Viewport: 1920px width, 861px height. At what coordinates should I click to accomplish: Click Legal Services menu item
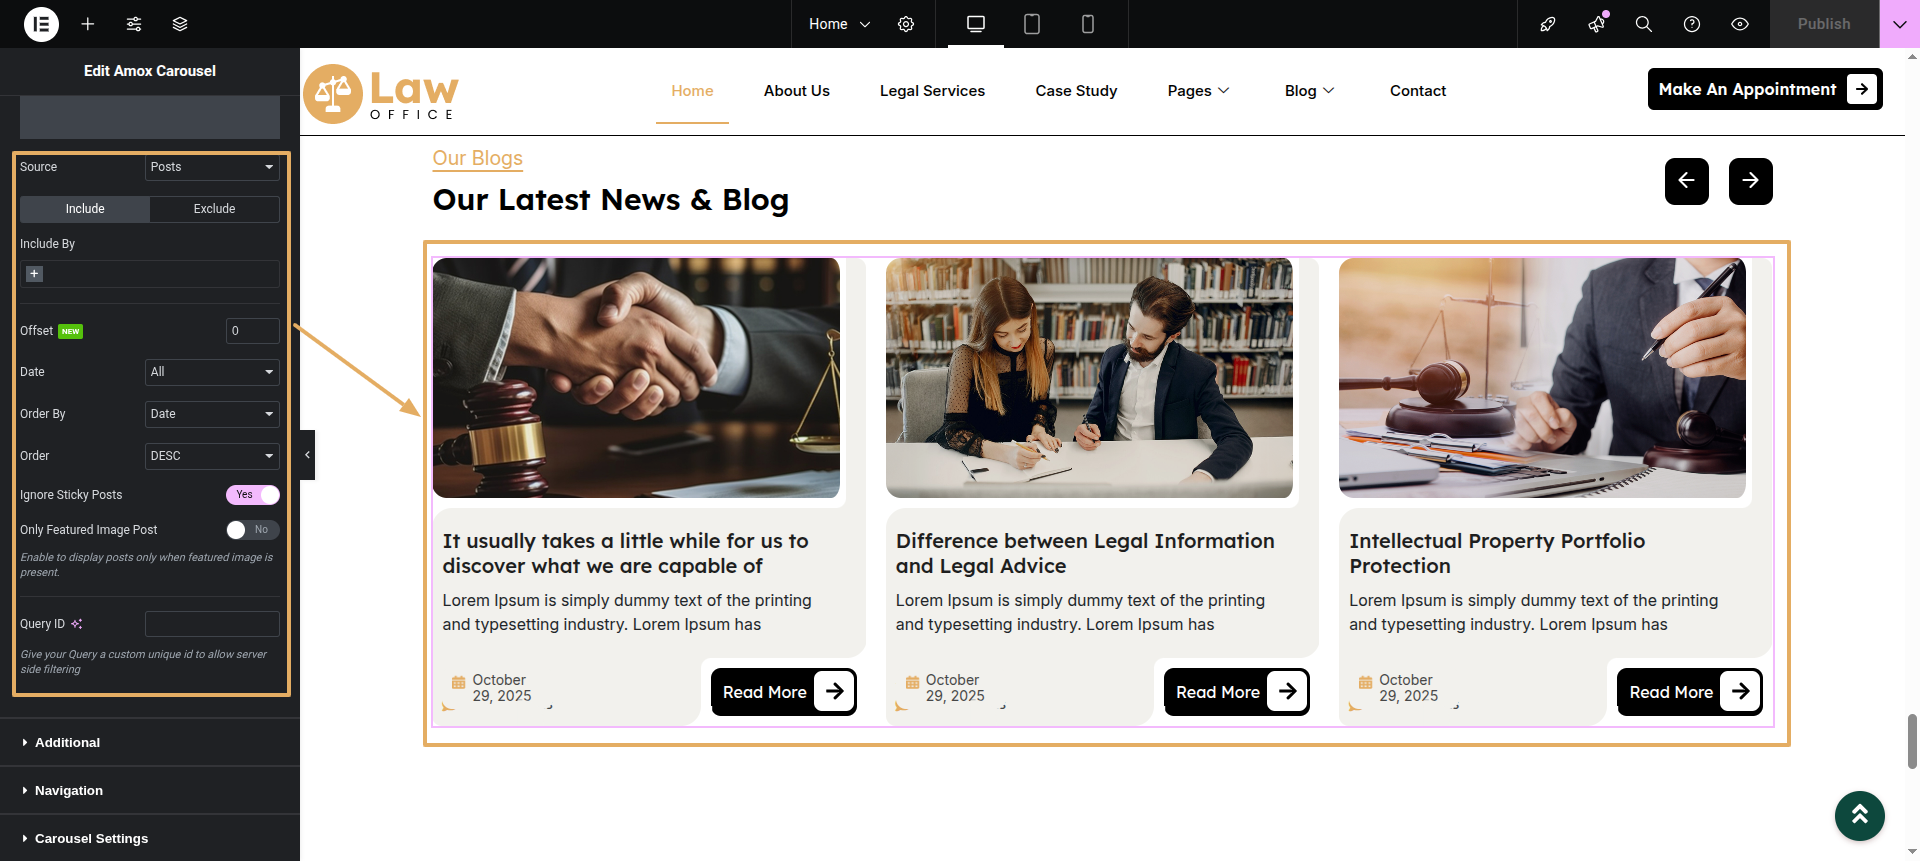932,91
